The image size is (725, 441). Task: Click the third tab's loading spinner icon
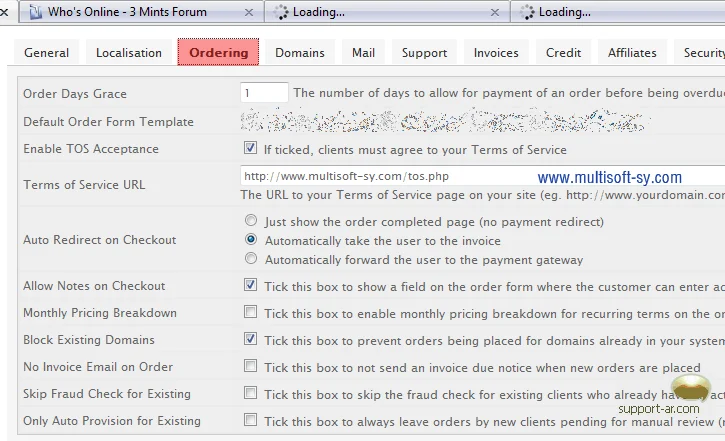click(x=525, y=12)
